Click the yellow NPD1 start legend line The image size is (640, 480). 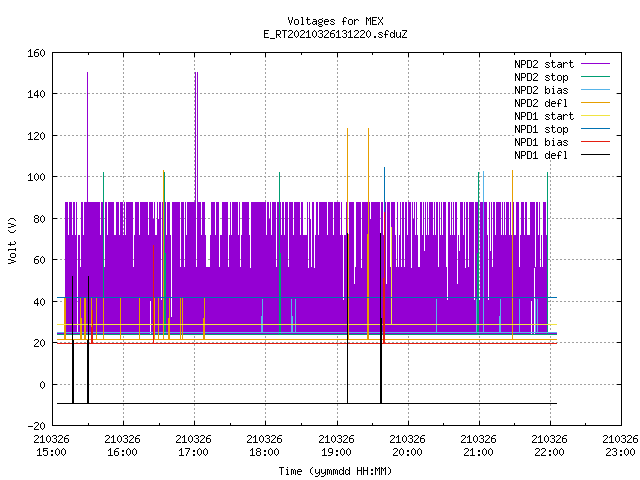tap(595, 116)
